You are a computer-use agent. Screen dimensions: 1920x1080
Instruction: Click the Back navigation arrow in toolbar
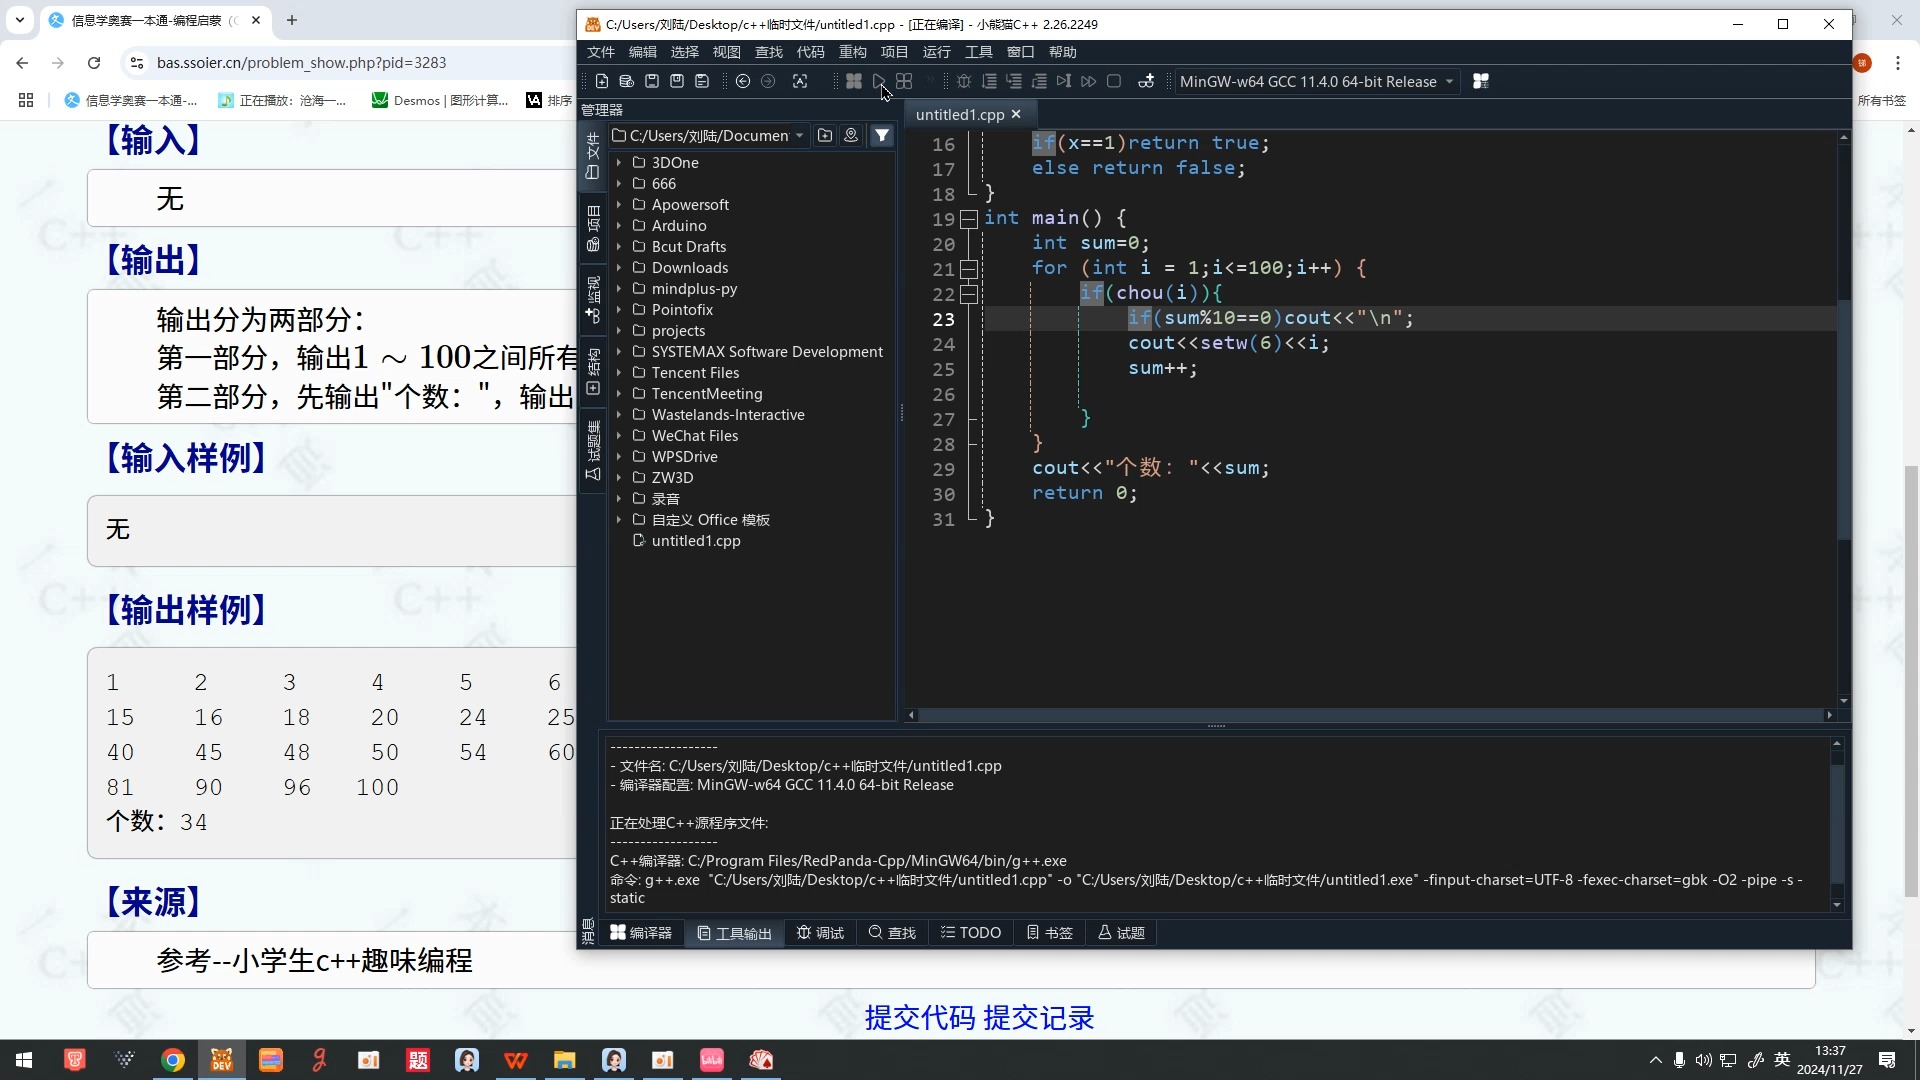click(743, 82)
